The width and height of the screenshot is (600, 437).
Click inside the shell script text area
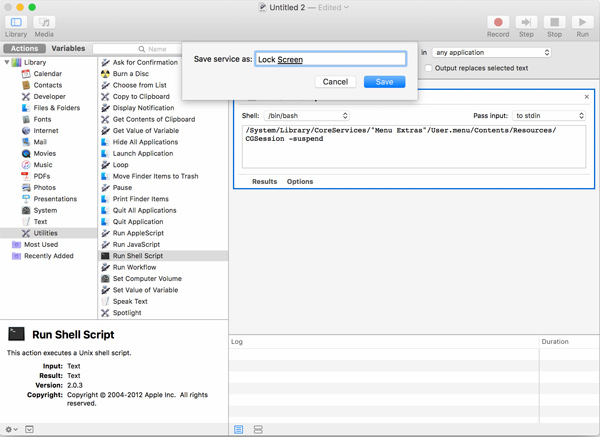414,147
